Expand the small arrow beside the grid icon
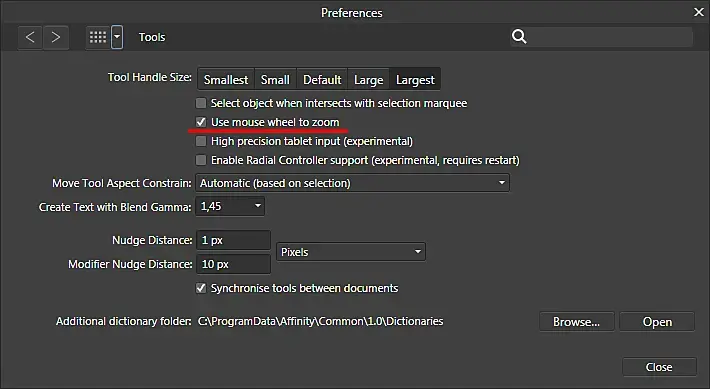Screen dimensions: 710x389 [x=117, y=37]
